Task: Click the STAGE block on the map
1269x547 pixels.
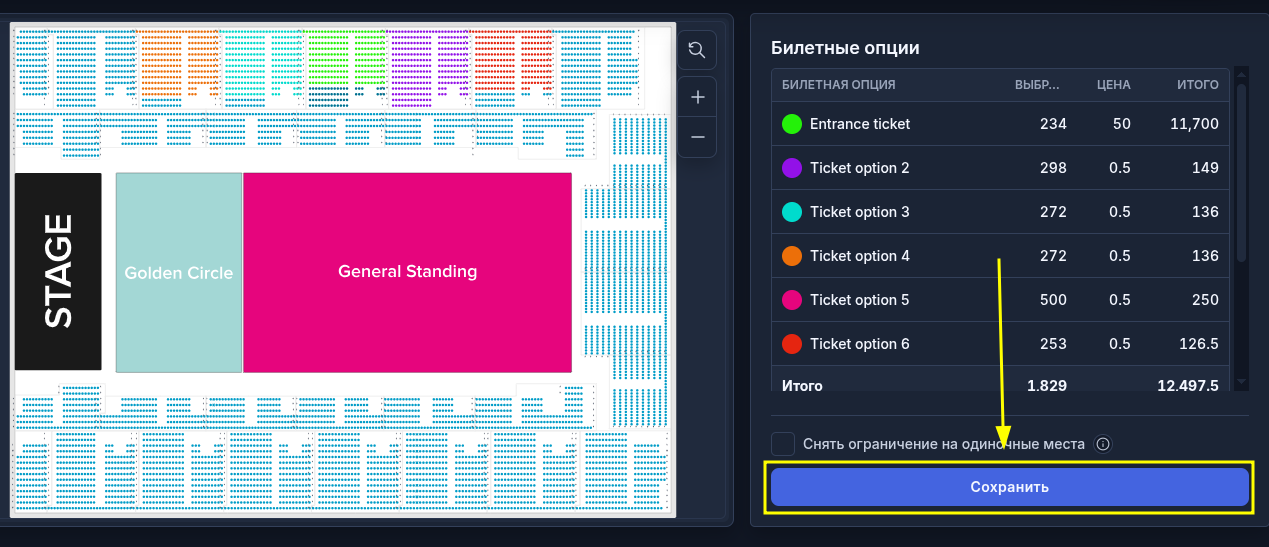Action: [58, 270]
